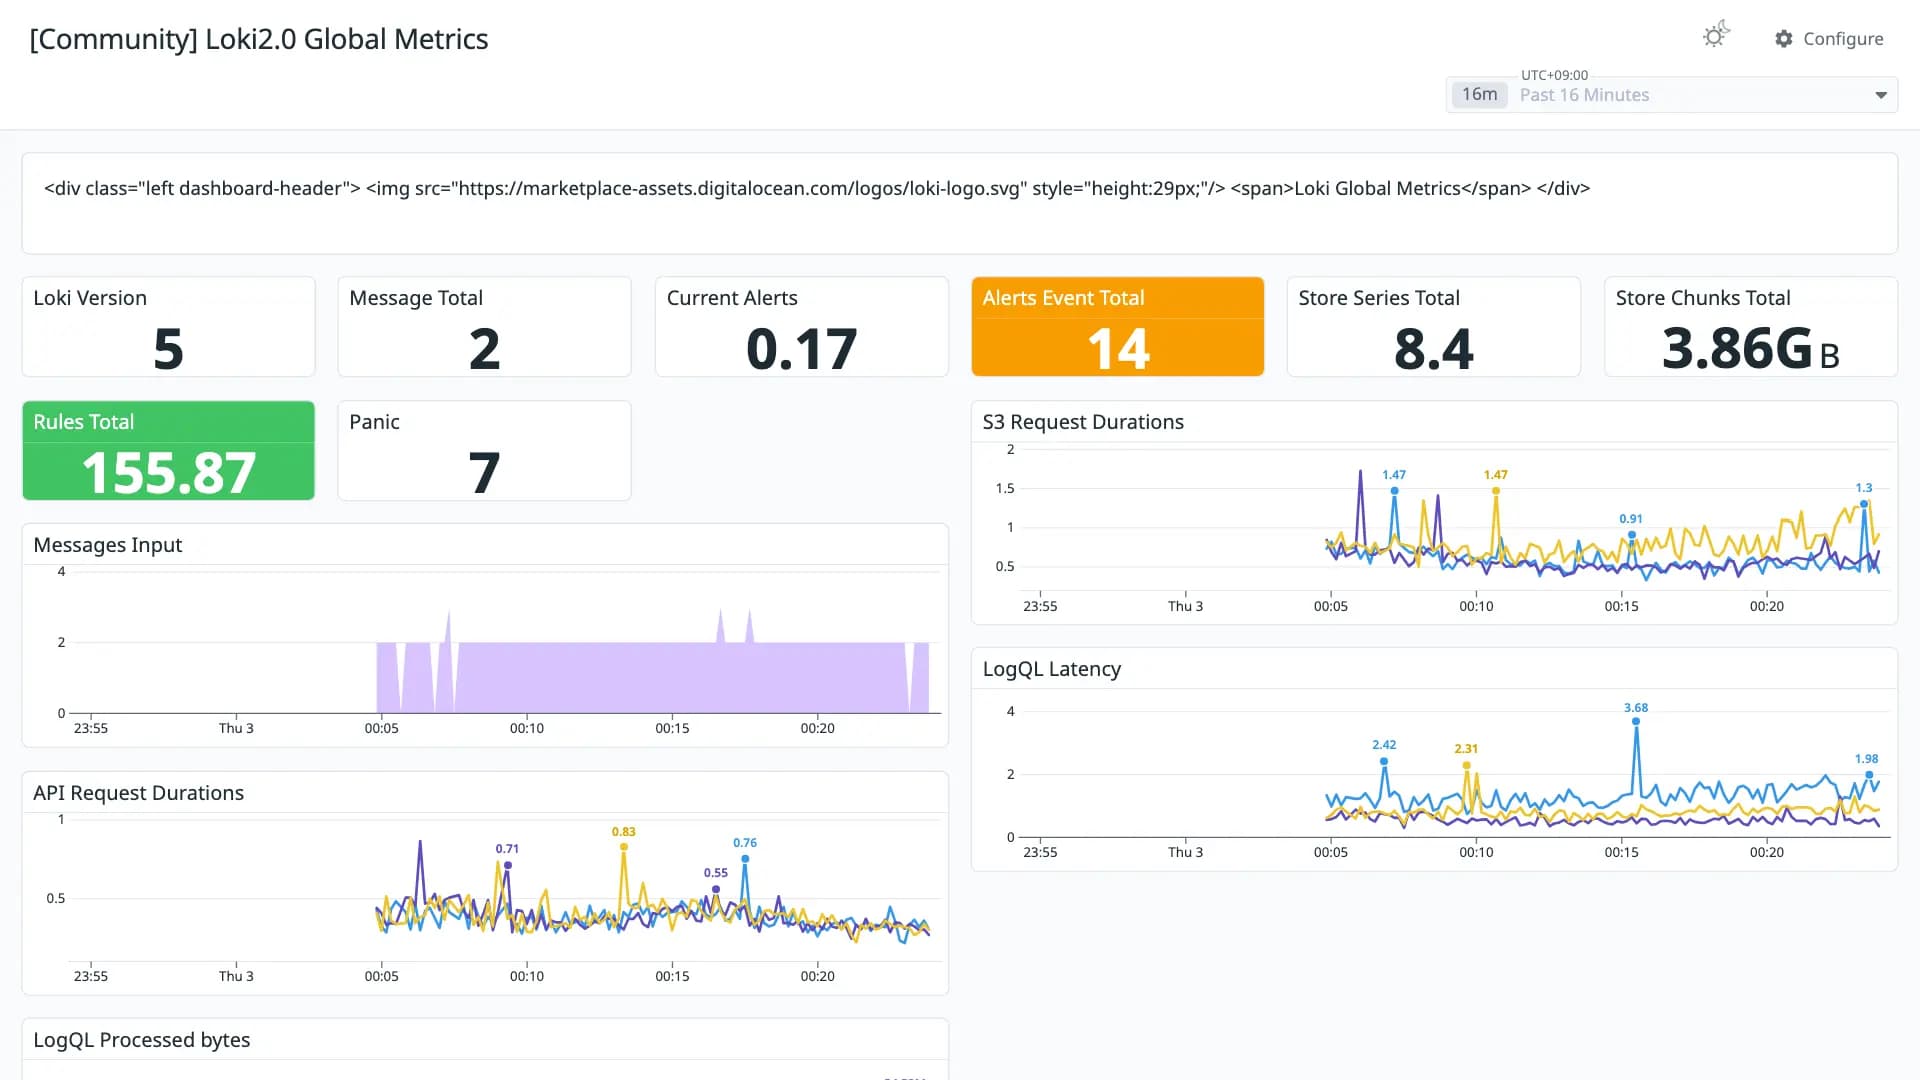
Task: Select the green Rules Total widget
Action: click(x=168, y=451)
